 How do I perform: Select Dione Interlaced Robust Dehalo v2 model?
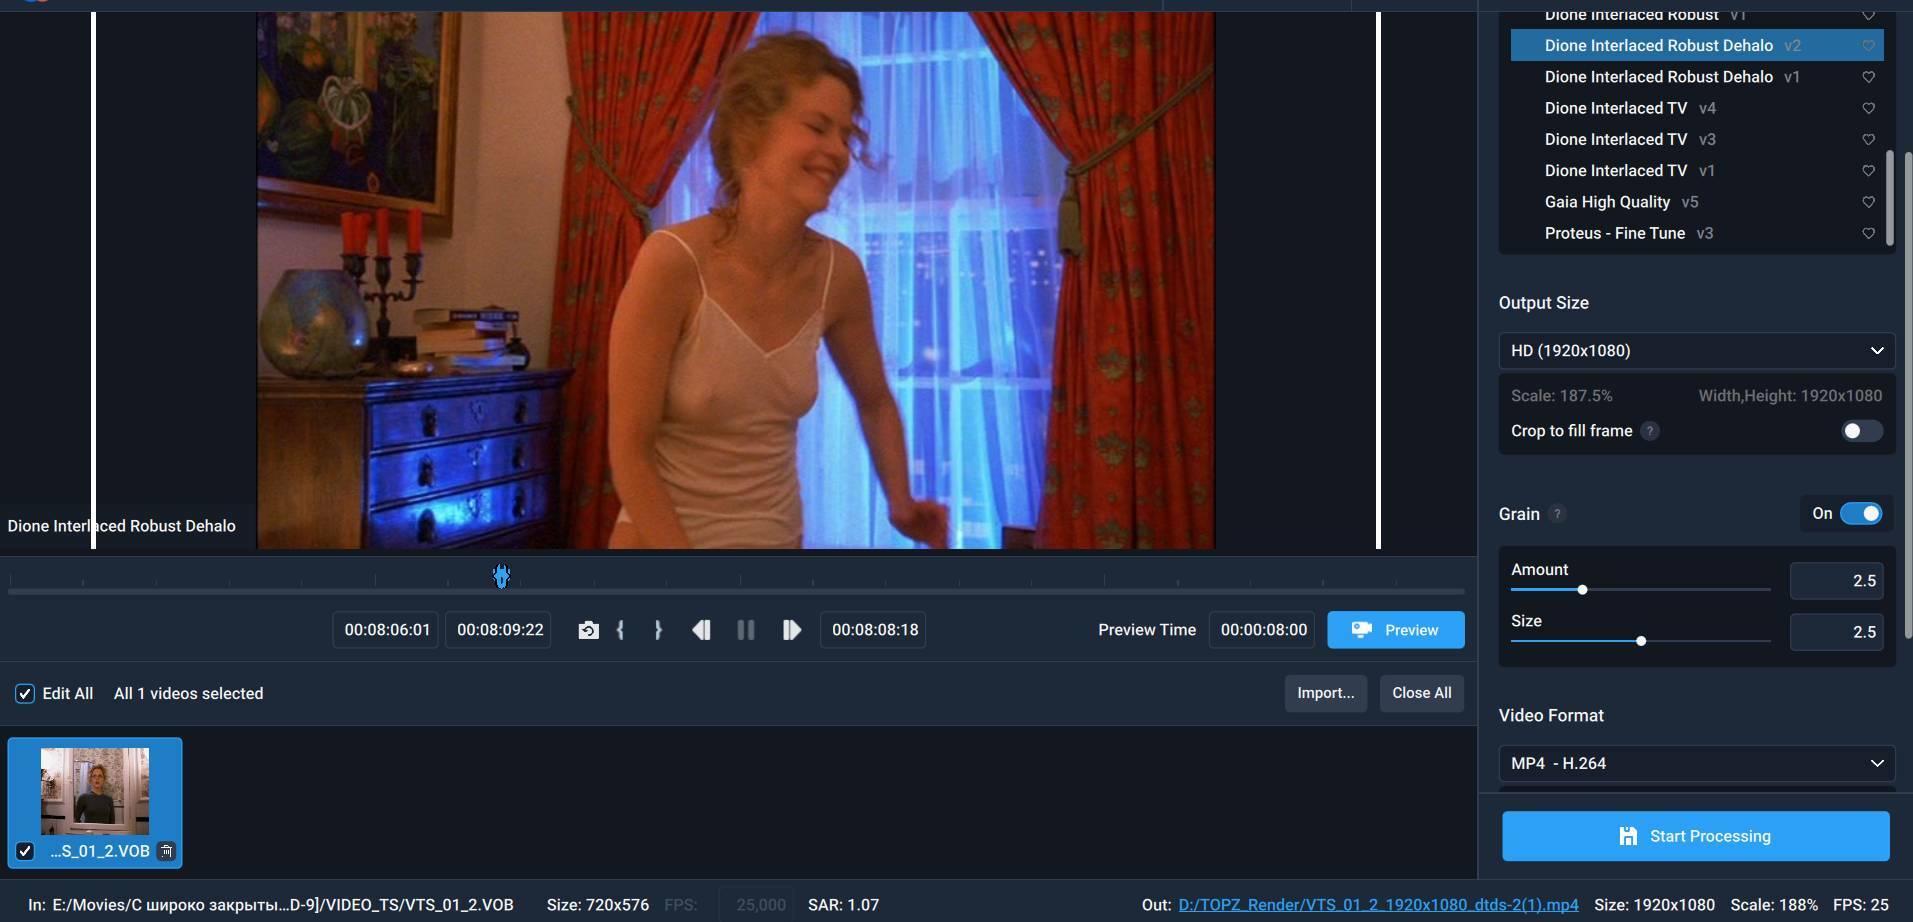coord(1696,45)
